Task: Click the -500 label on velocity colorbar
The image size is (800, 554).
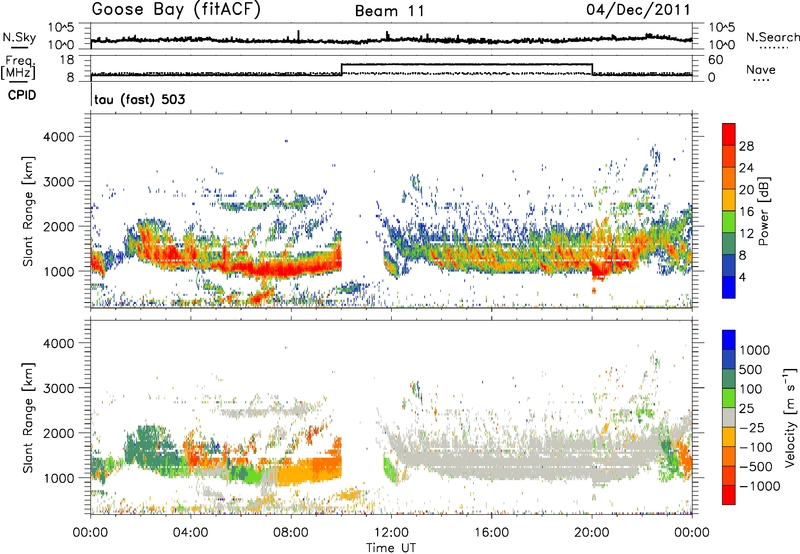Action: tap(756, 467)
